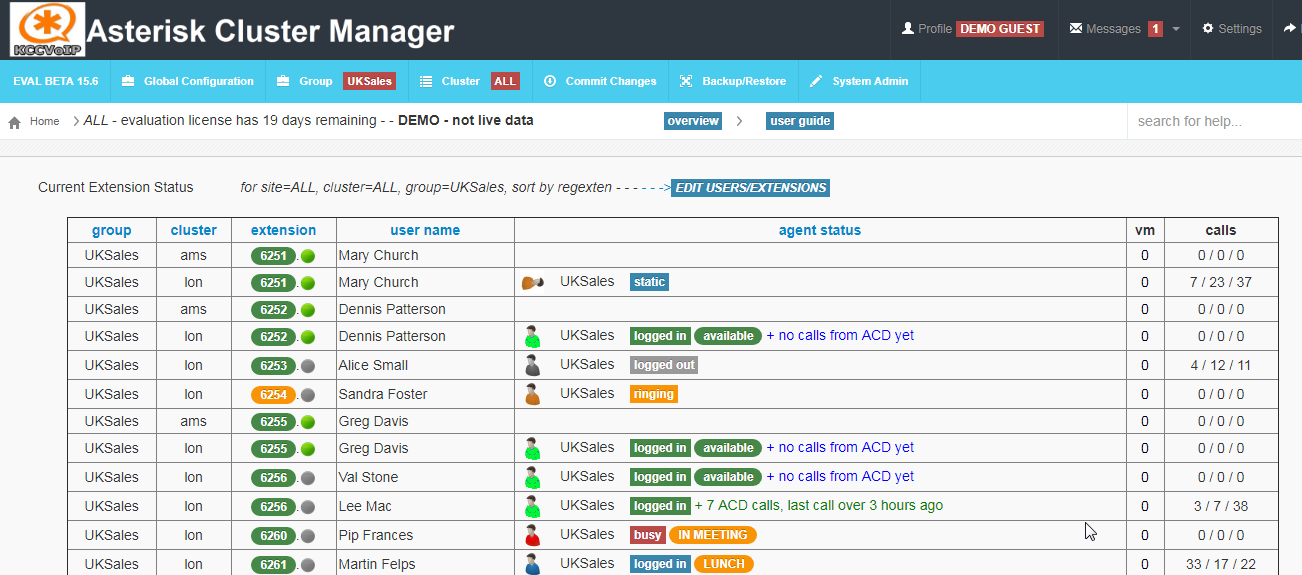The height and width of the screenshot is (575, 1302).
Task: Click the IN MEETING status badge
Action: pos(713,535)
